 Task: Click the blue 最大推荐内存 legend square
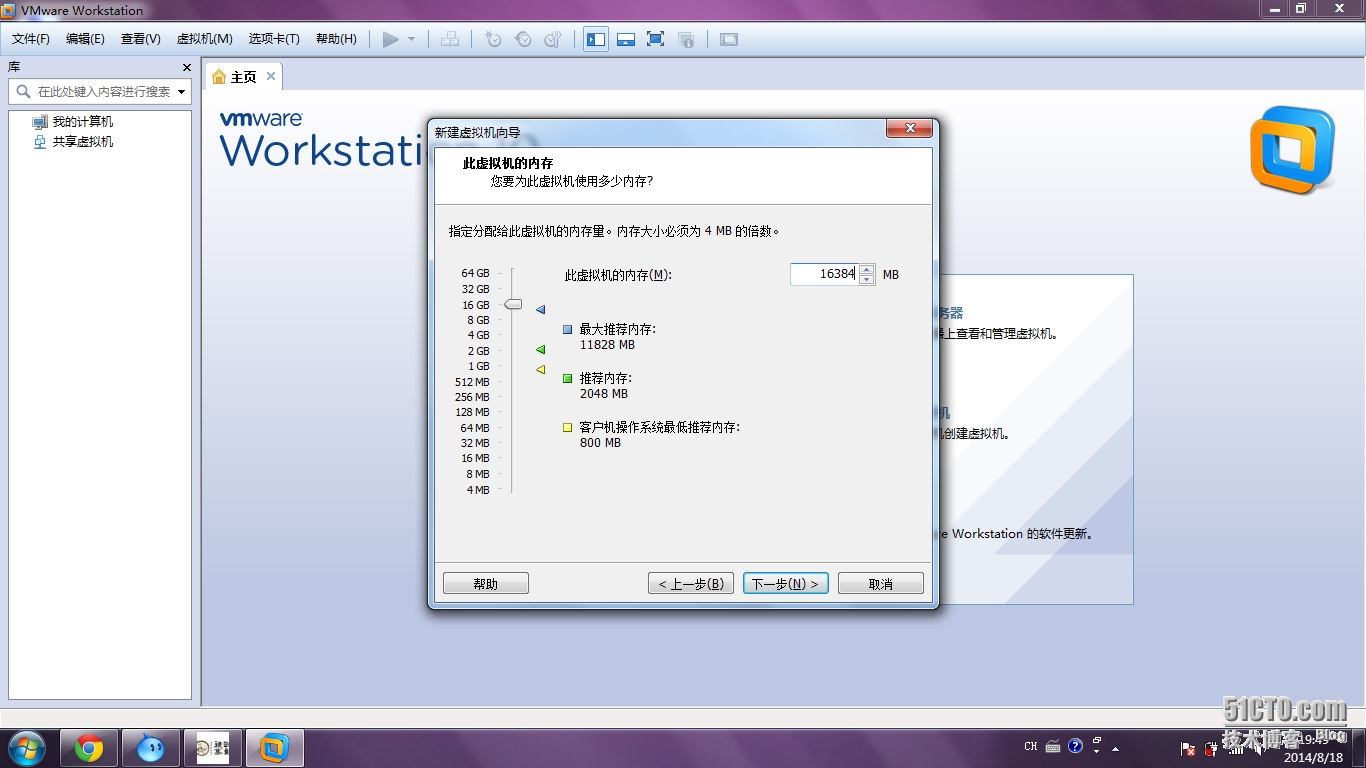click(x=568, y=329)
